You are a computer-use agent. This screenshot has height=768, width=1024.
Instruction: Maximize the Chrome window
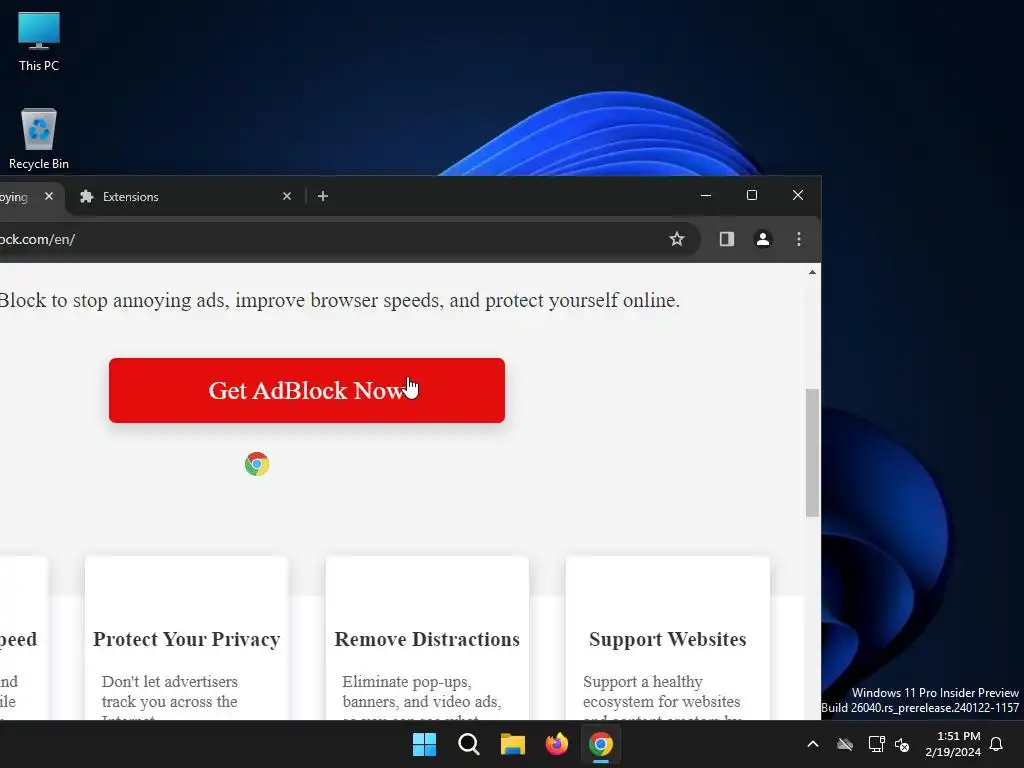pyautogui.click(x=752, y=195)
